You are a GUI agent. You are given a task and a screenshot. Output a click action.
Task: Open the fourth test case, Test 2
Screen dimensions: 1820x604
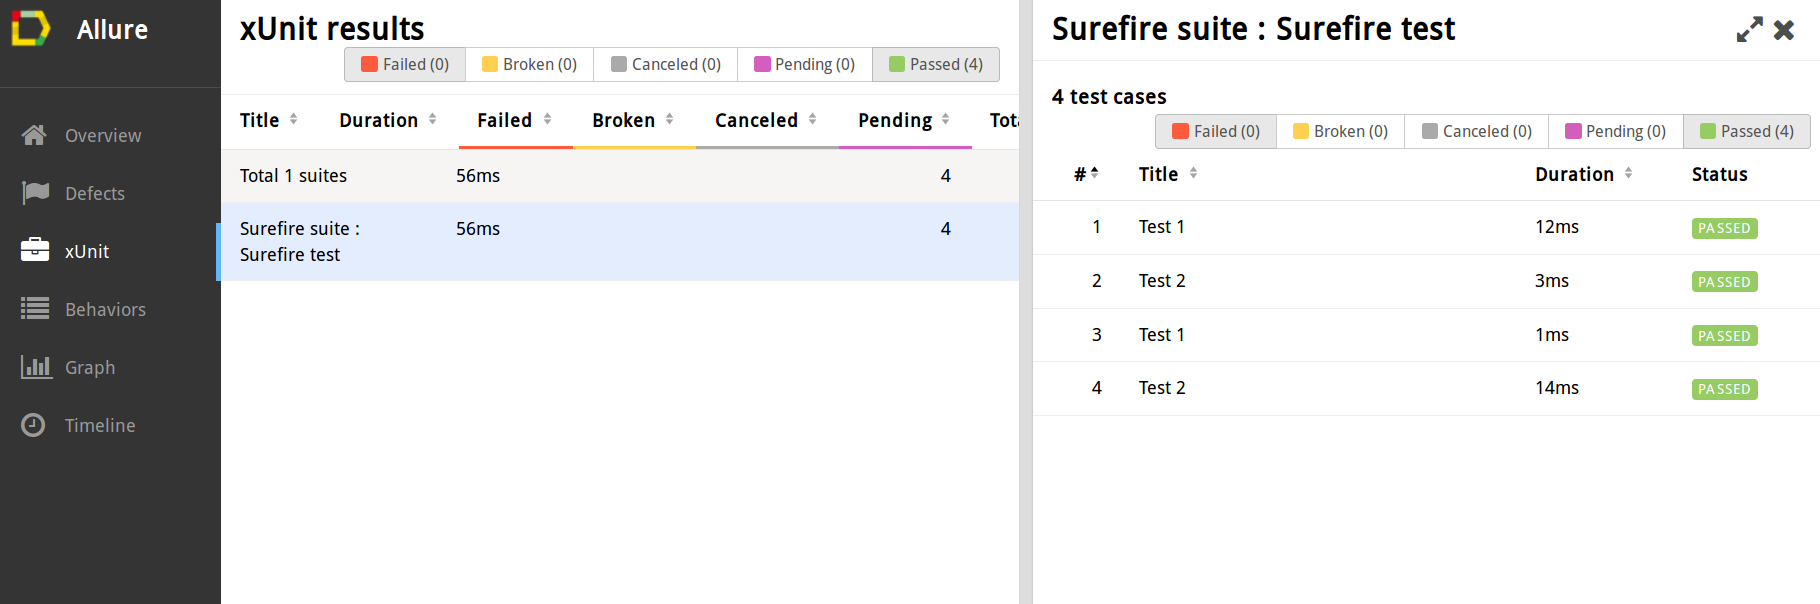[x=1162, y=388]
